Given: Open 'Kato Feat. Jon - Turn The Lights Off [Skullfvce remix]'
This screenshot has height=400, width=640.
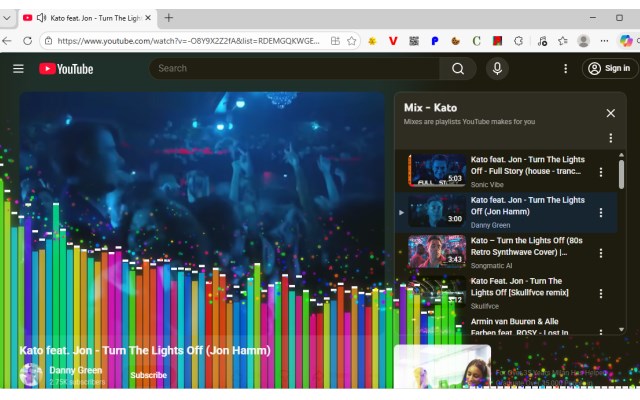Looking at the screenshot, I should [x=520, y=287].
